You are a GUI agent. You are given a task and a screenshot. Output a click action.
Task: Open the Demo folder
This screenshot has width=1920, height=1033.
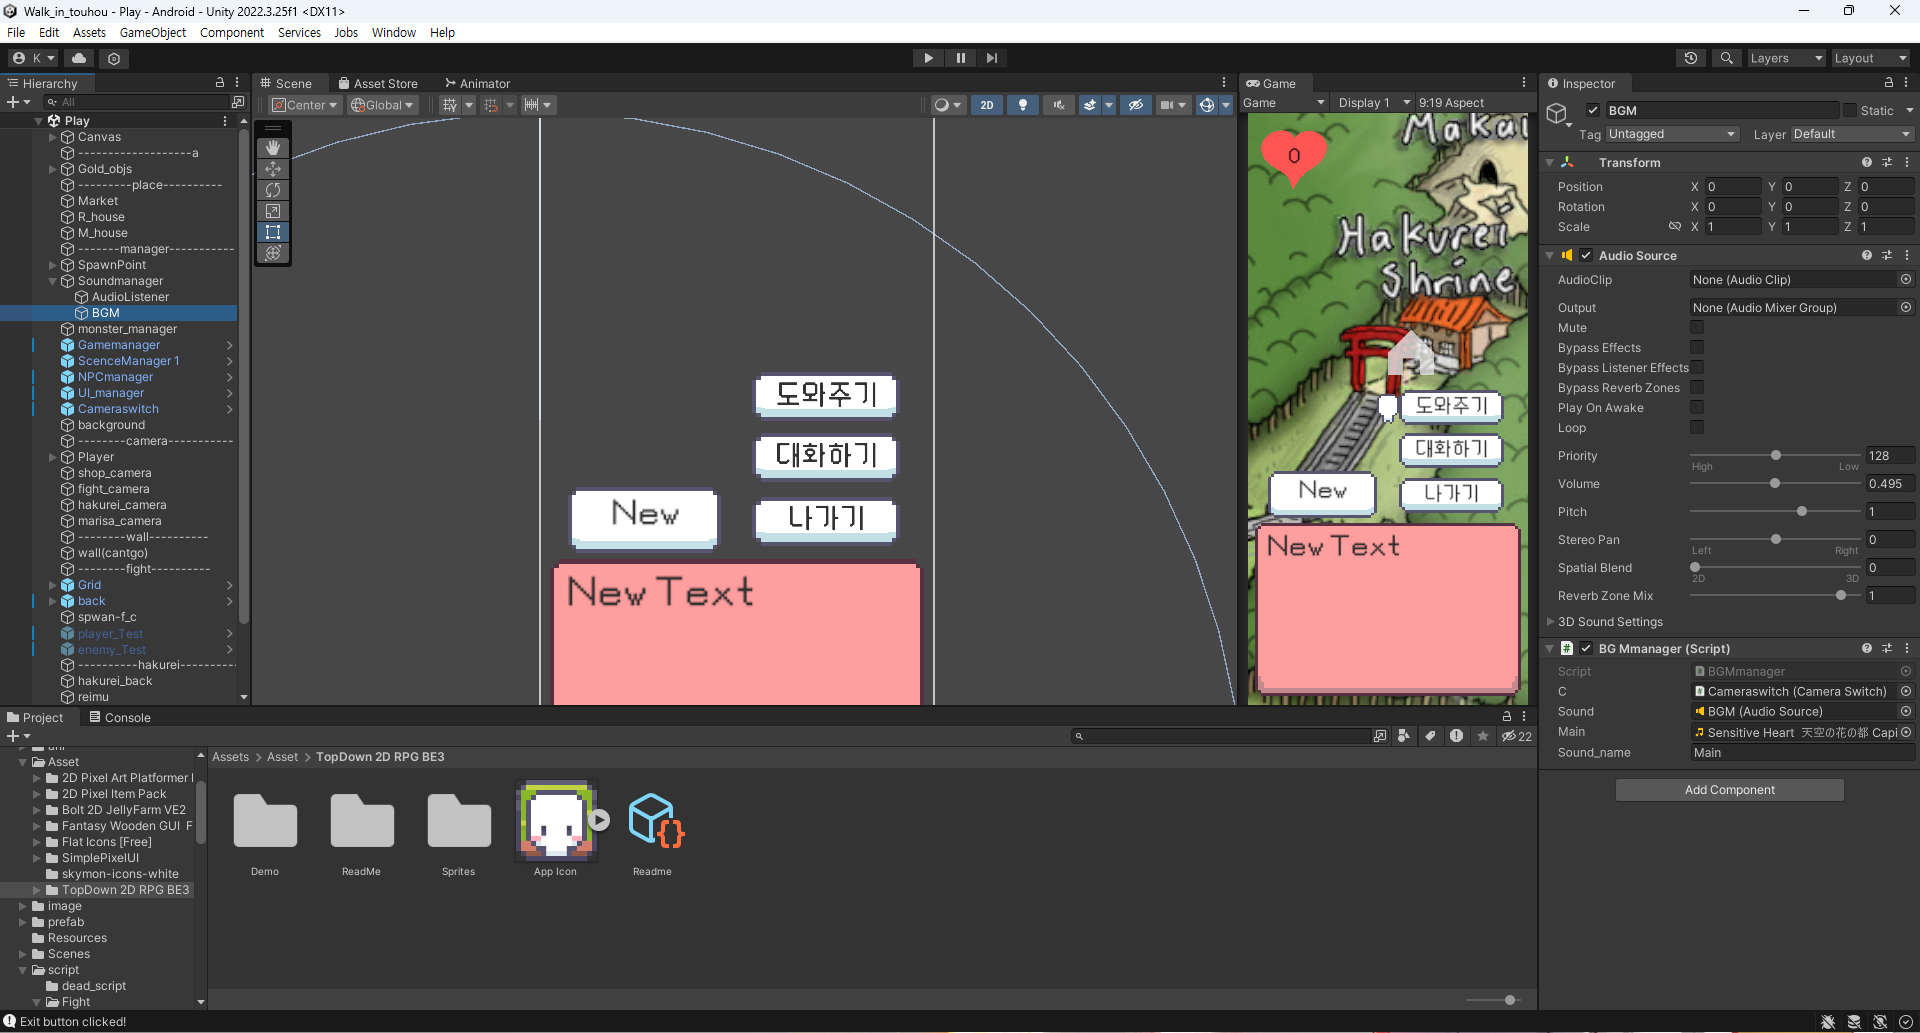pos(265,821)
